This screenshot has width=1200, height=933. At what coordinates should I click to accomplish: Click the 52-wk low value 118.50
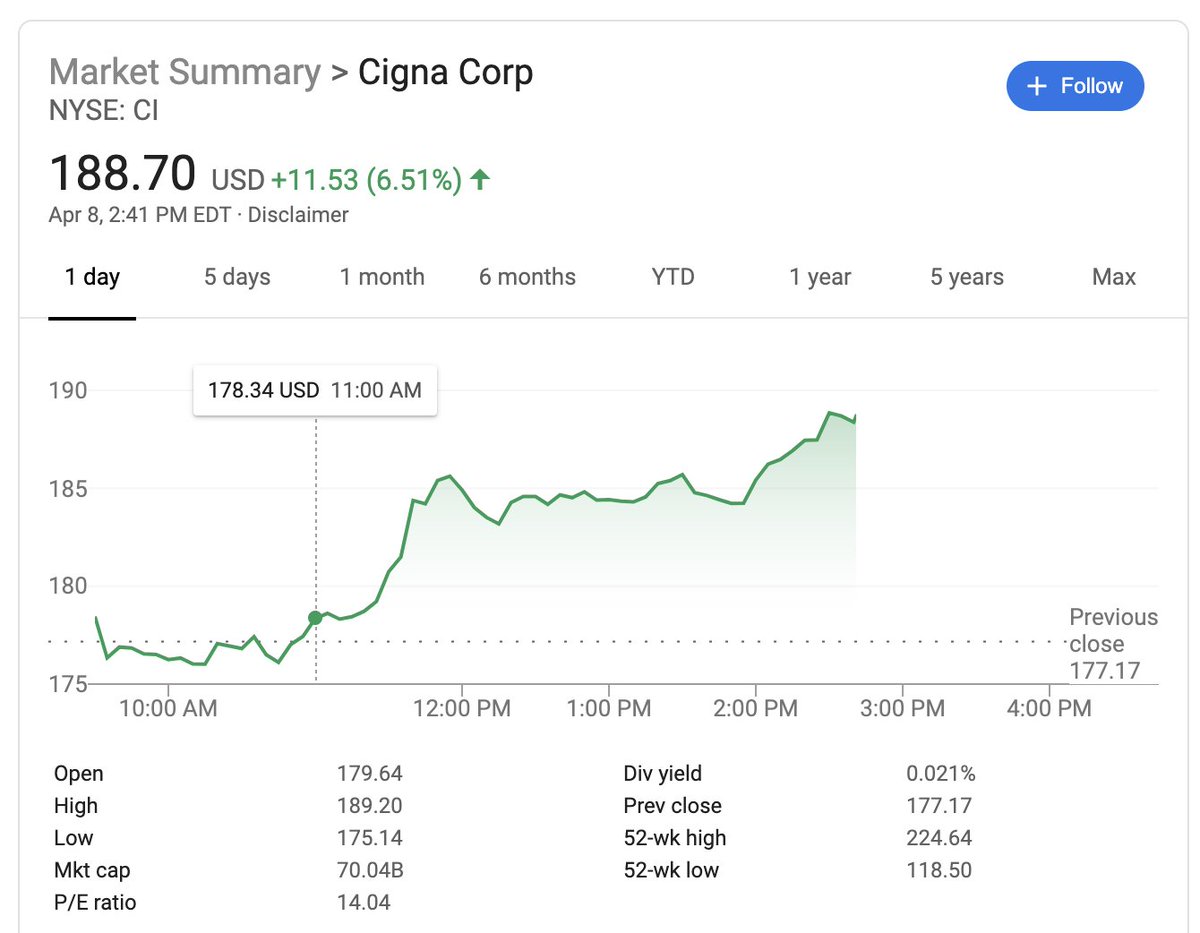tap(939, 870)
